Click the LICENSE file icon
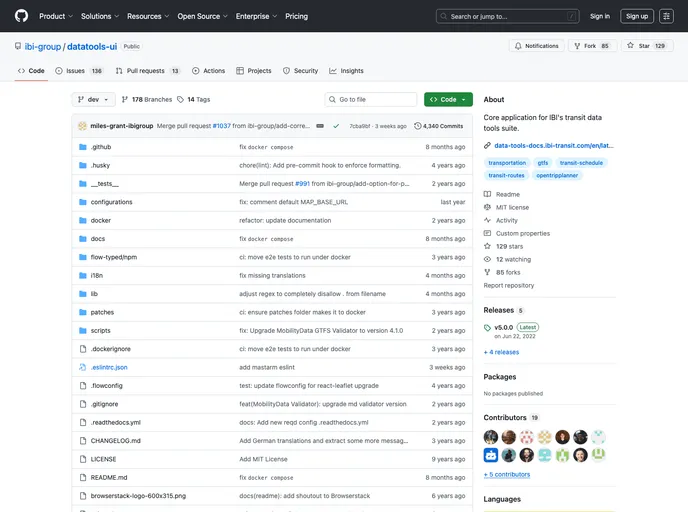 pos(82,459)
